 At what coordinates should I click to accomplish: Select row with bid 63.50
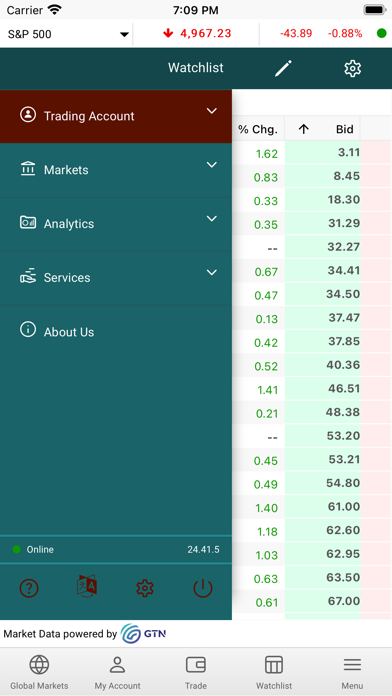tap(312, 577)
